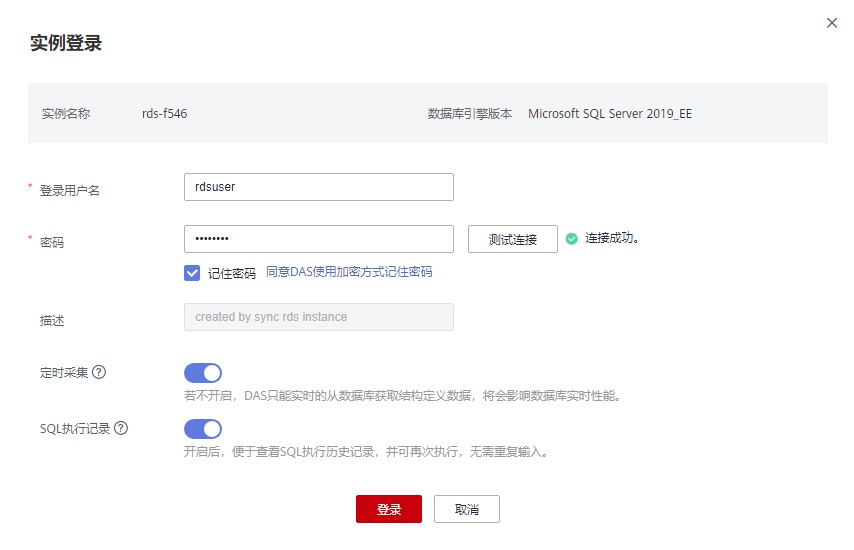The image size is (854, 550).
Task: Click the 取消 button
Action: pyautogui.click(x=467, y=509)
